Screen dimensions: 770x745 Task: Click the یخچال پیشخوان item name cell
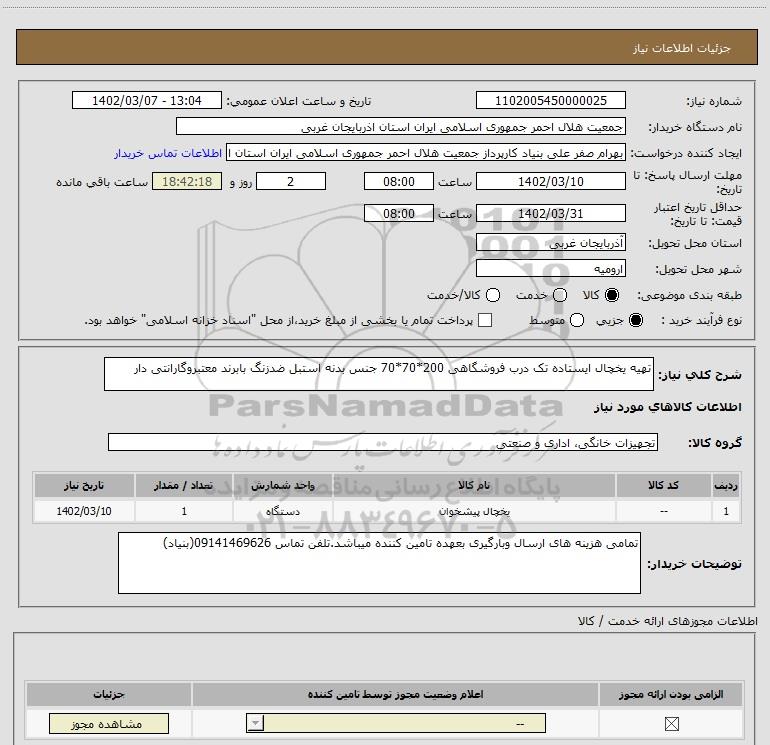pyautogui.click(x=474, y=511)
